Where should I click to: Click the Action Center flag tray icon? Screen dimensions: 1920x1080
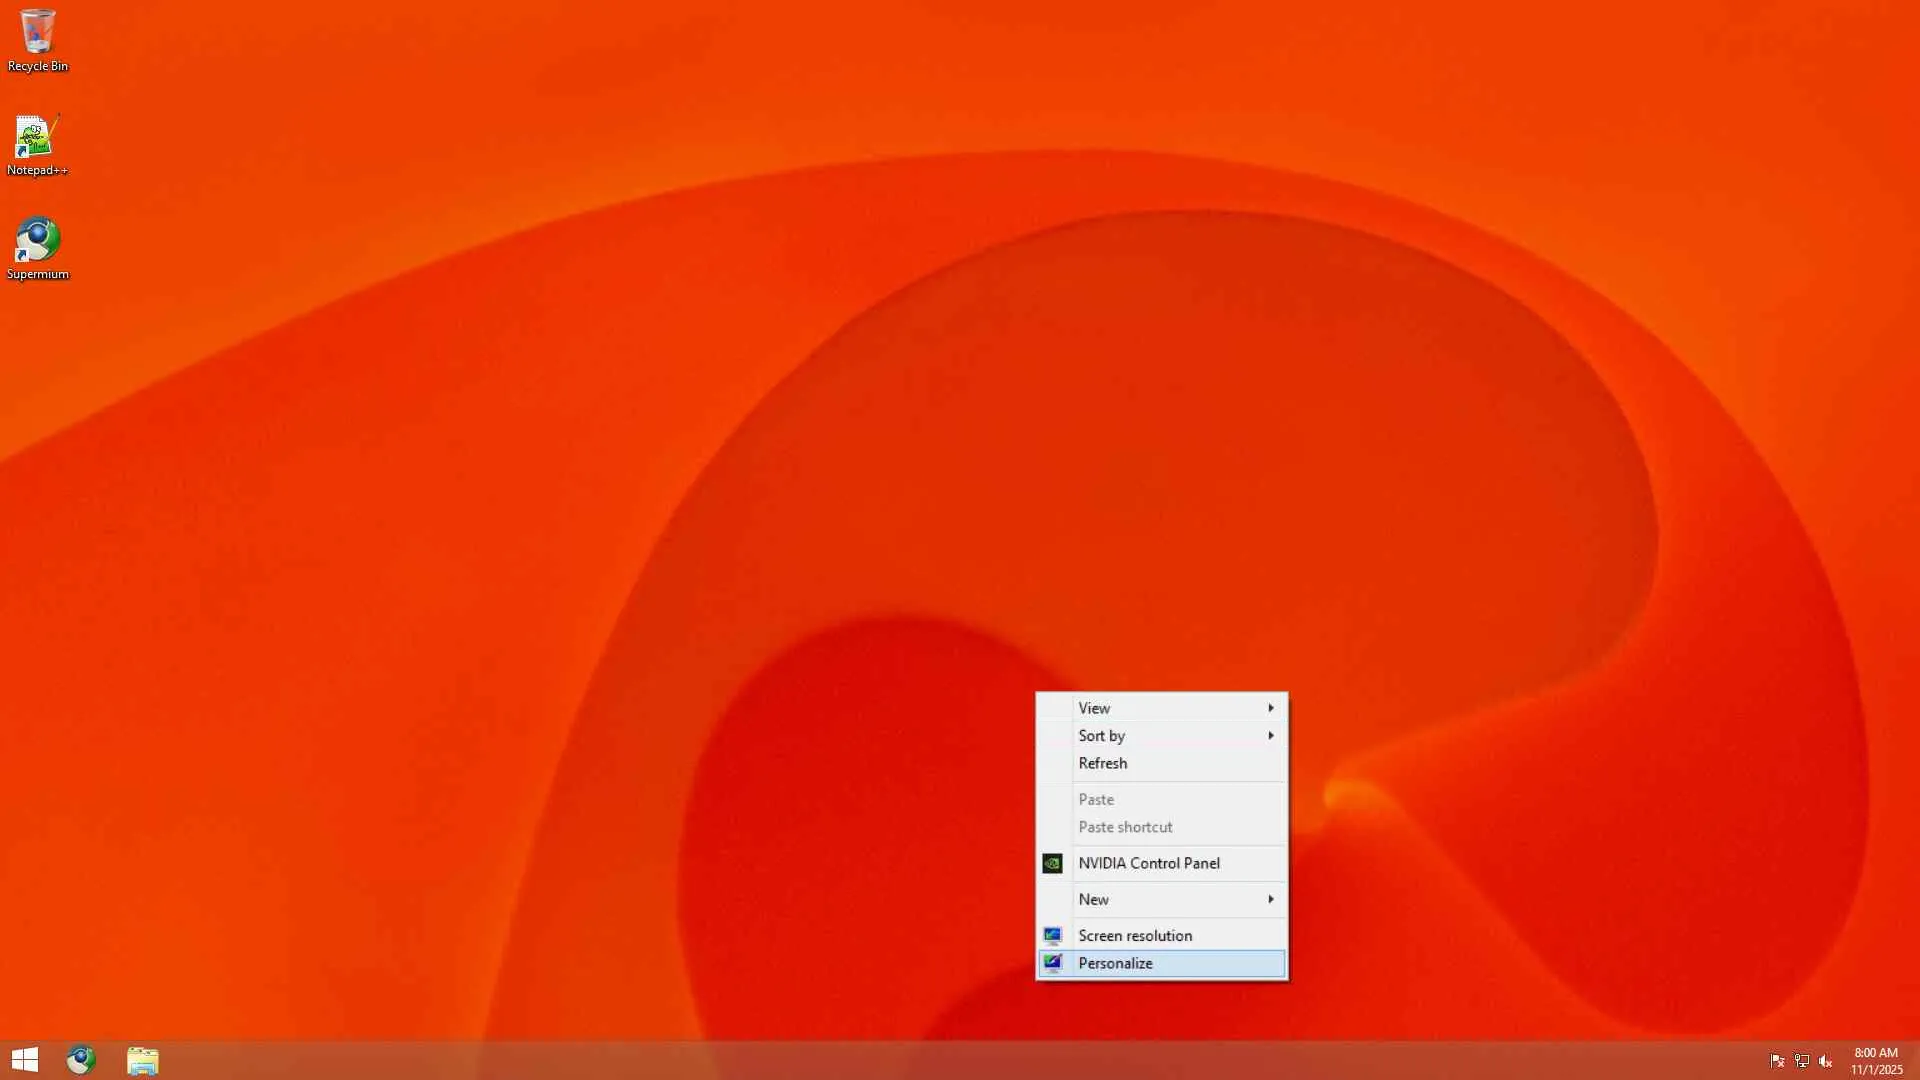1777,1061
